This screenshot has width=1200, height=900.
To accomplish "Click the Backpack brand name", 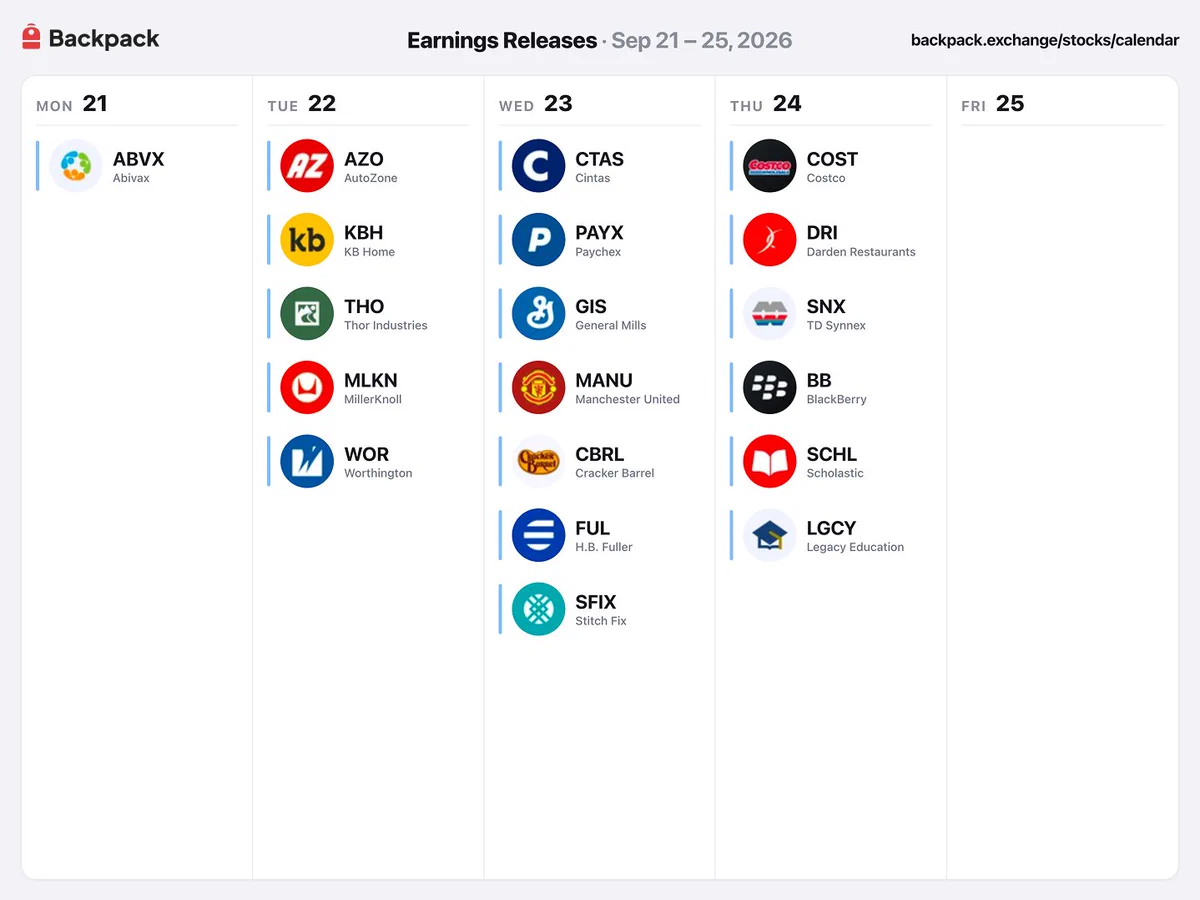I will [x=104, y=39].
